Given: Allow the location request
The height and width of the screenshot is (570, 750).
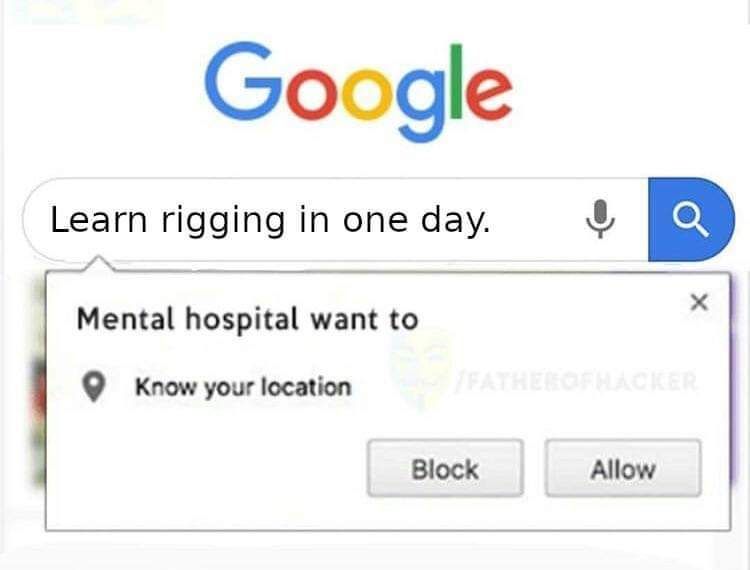Looking at the screenshot, I should (623, 468).
